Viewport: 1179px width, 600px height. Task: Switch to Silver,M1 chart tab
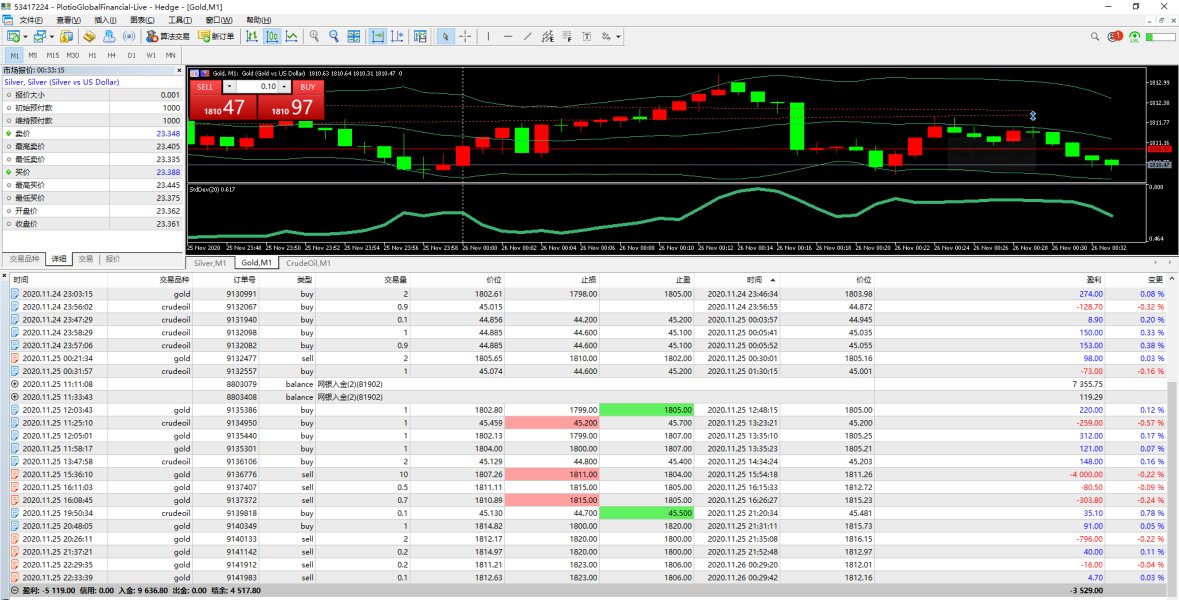tap(210, 263)
